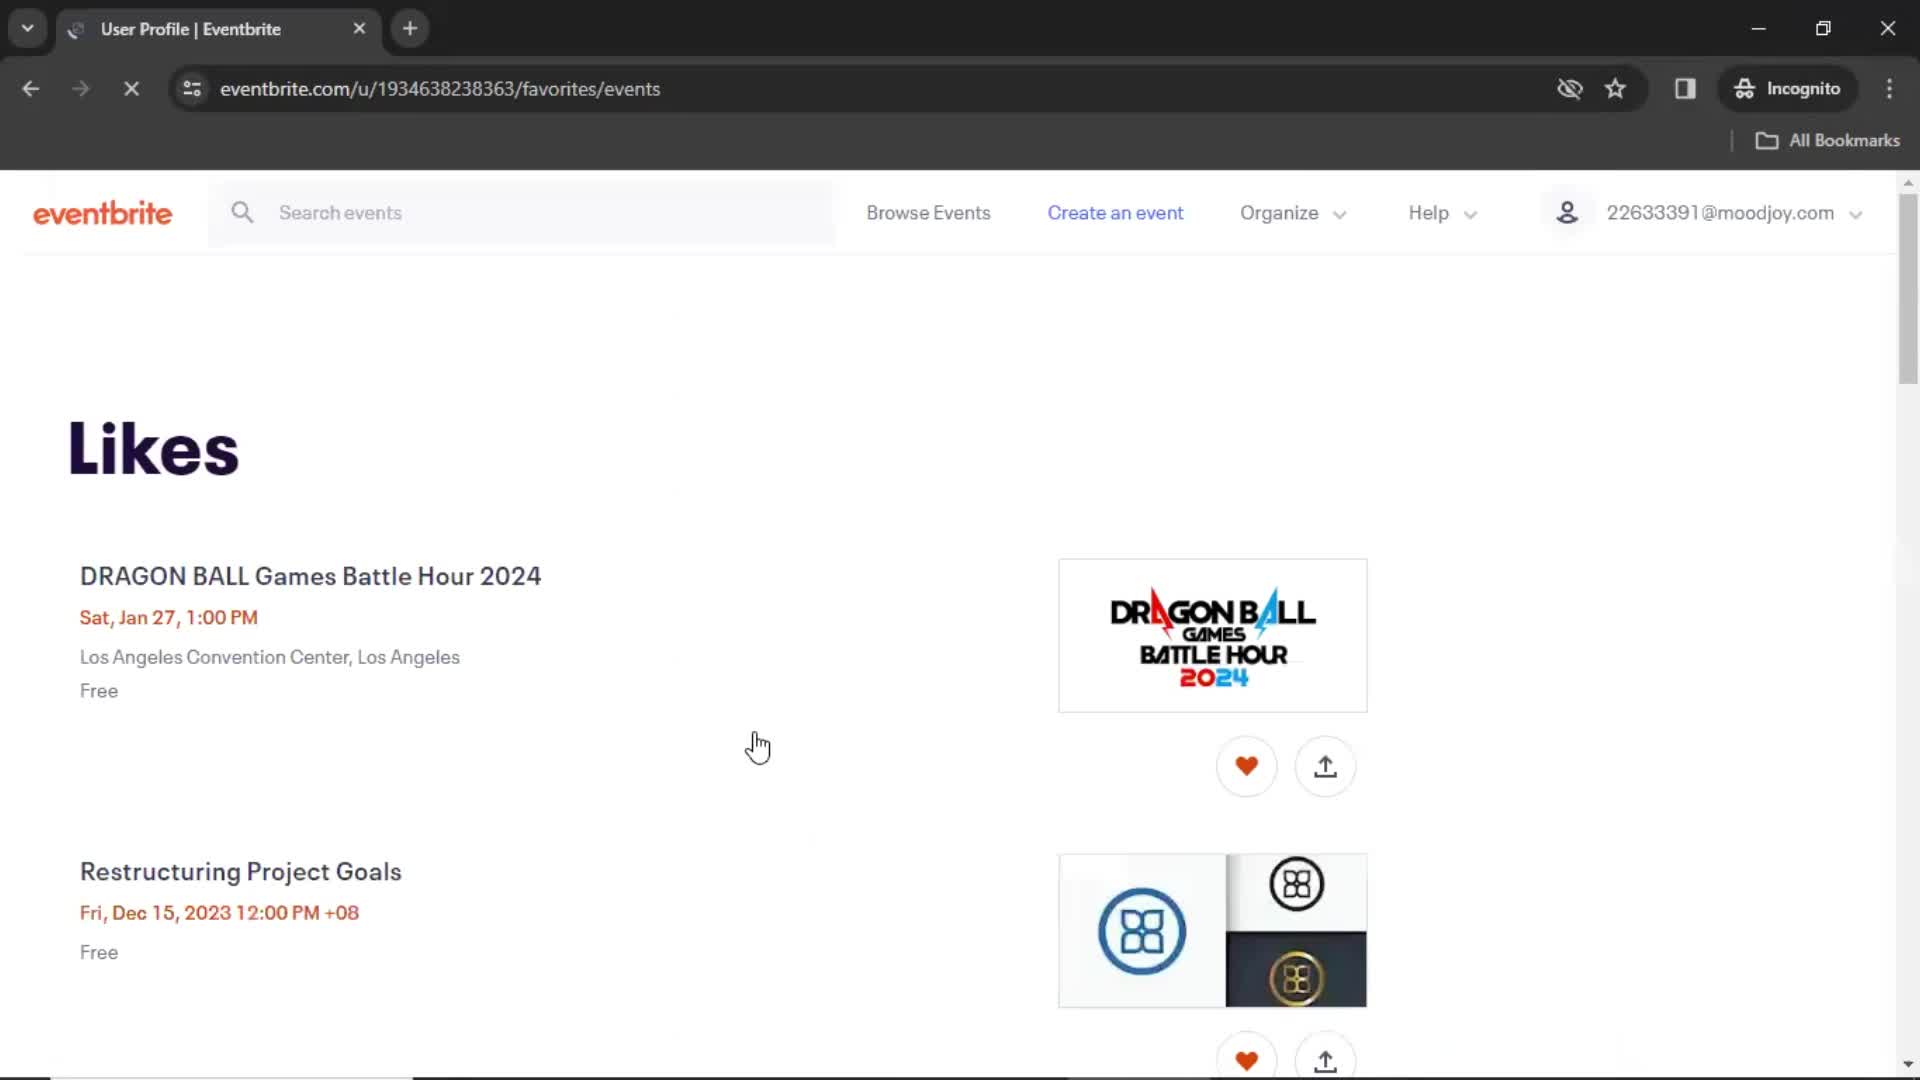Click the Likes page heading
Image resolution: width=1920 pixels, height=1080 pixels.
(x=153, y=449)
